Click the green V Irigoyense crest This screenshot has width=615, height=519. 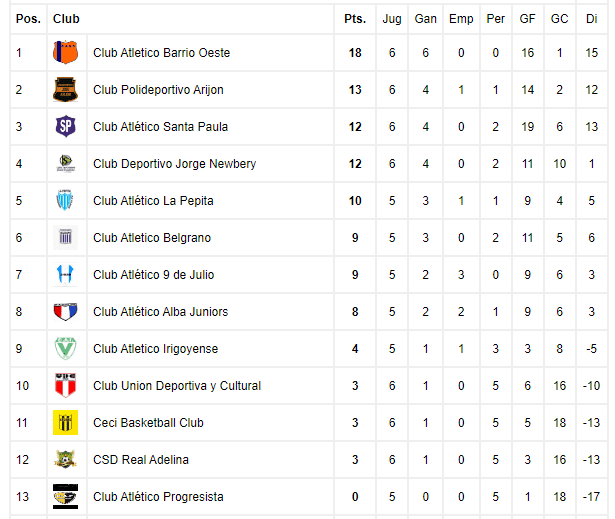pos(65,348)
